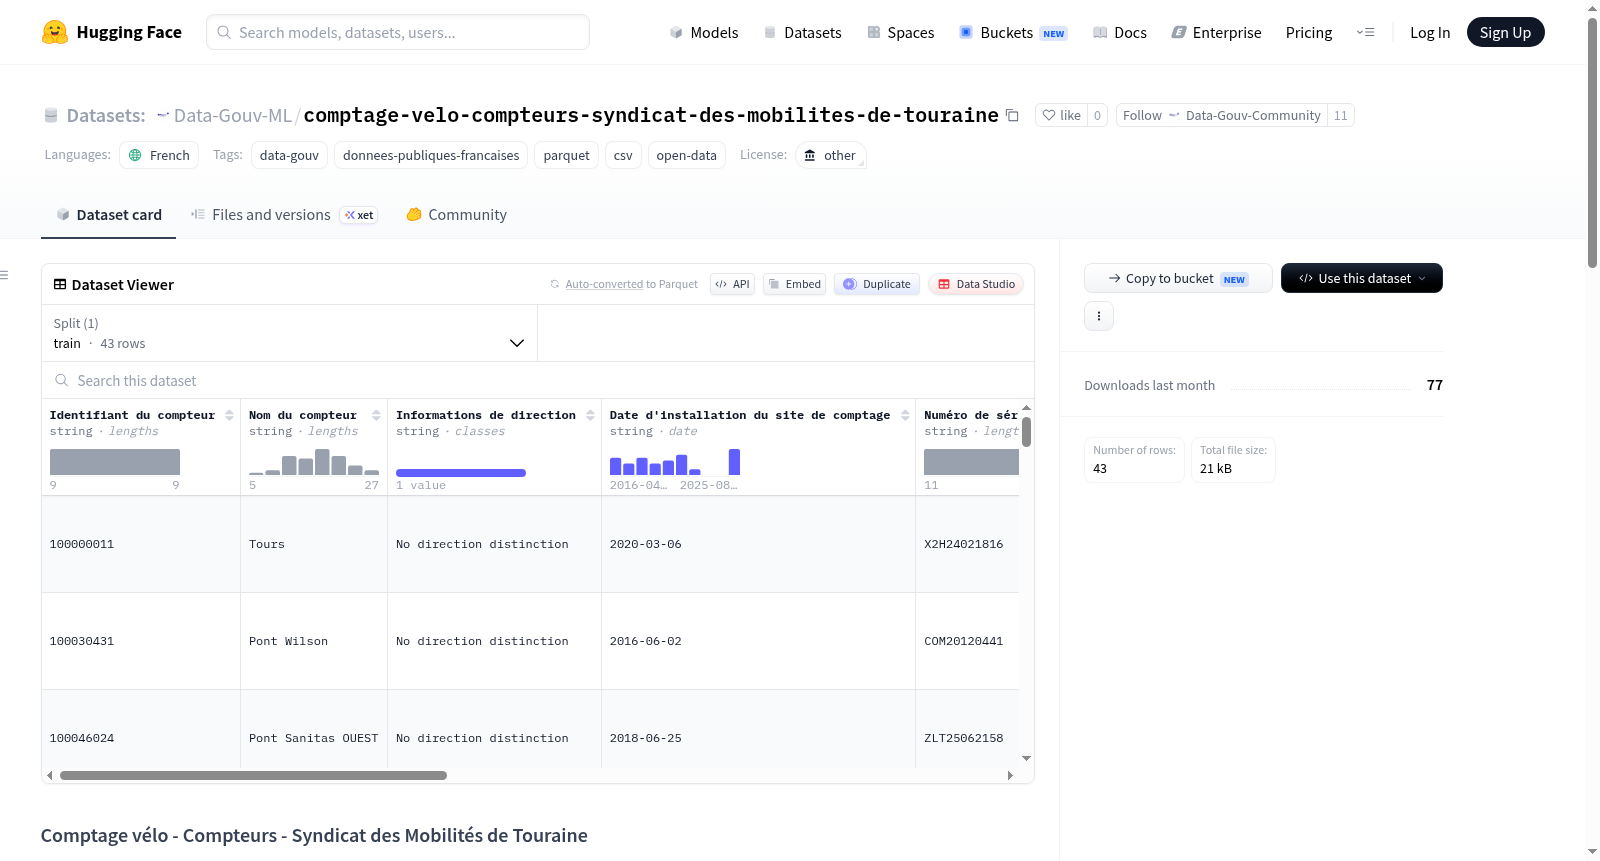Viewport: 1600px width, 861px height.
Task: Click the Informations de direction class bar
Action: 461,473
